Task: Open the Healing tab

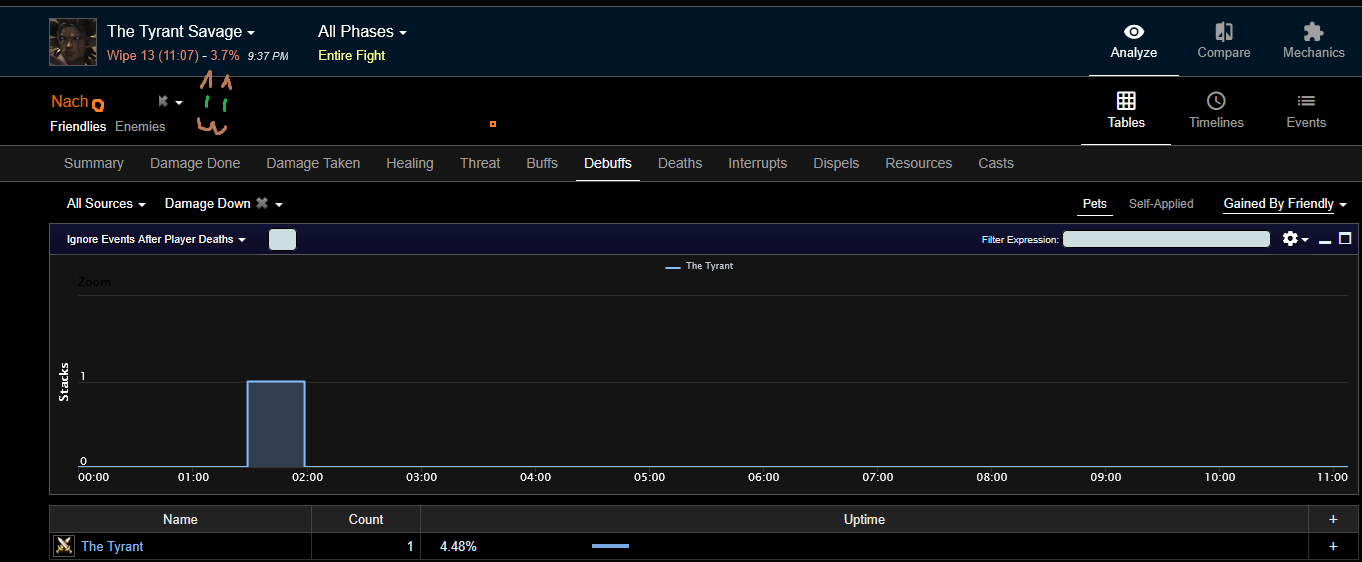Action: pos(410,163)
